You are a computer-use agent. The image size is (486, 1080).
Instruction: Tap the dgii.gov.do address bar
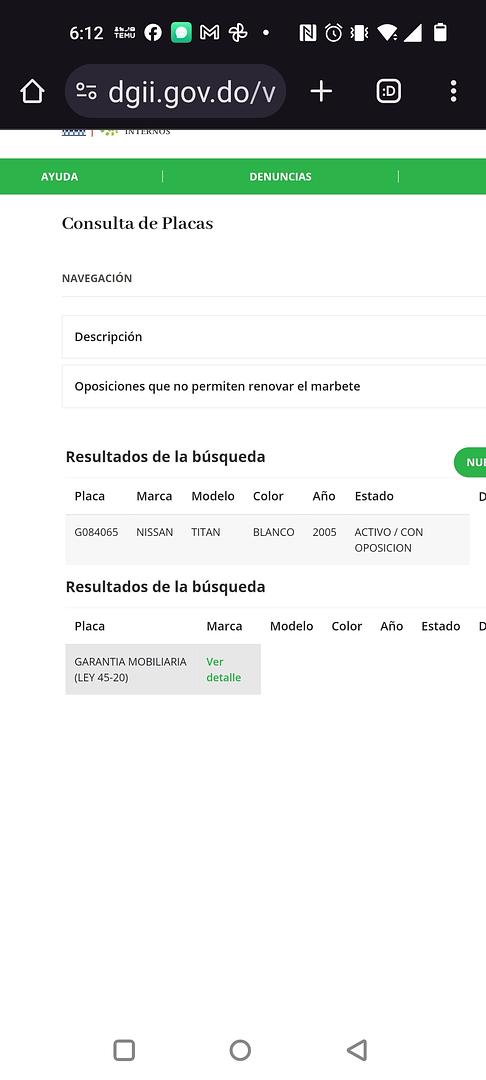176,91
